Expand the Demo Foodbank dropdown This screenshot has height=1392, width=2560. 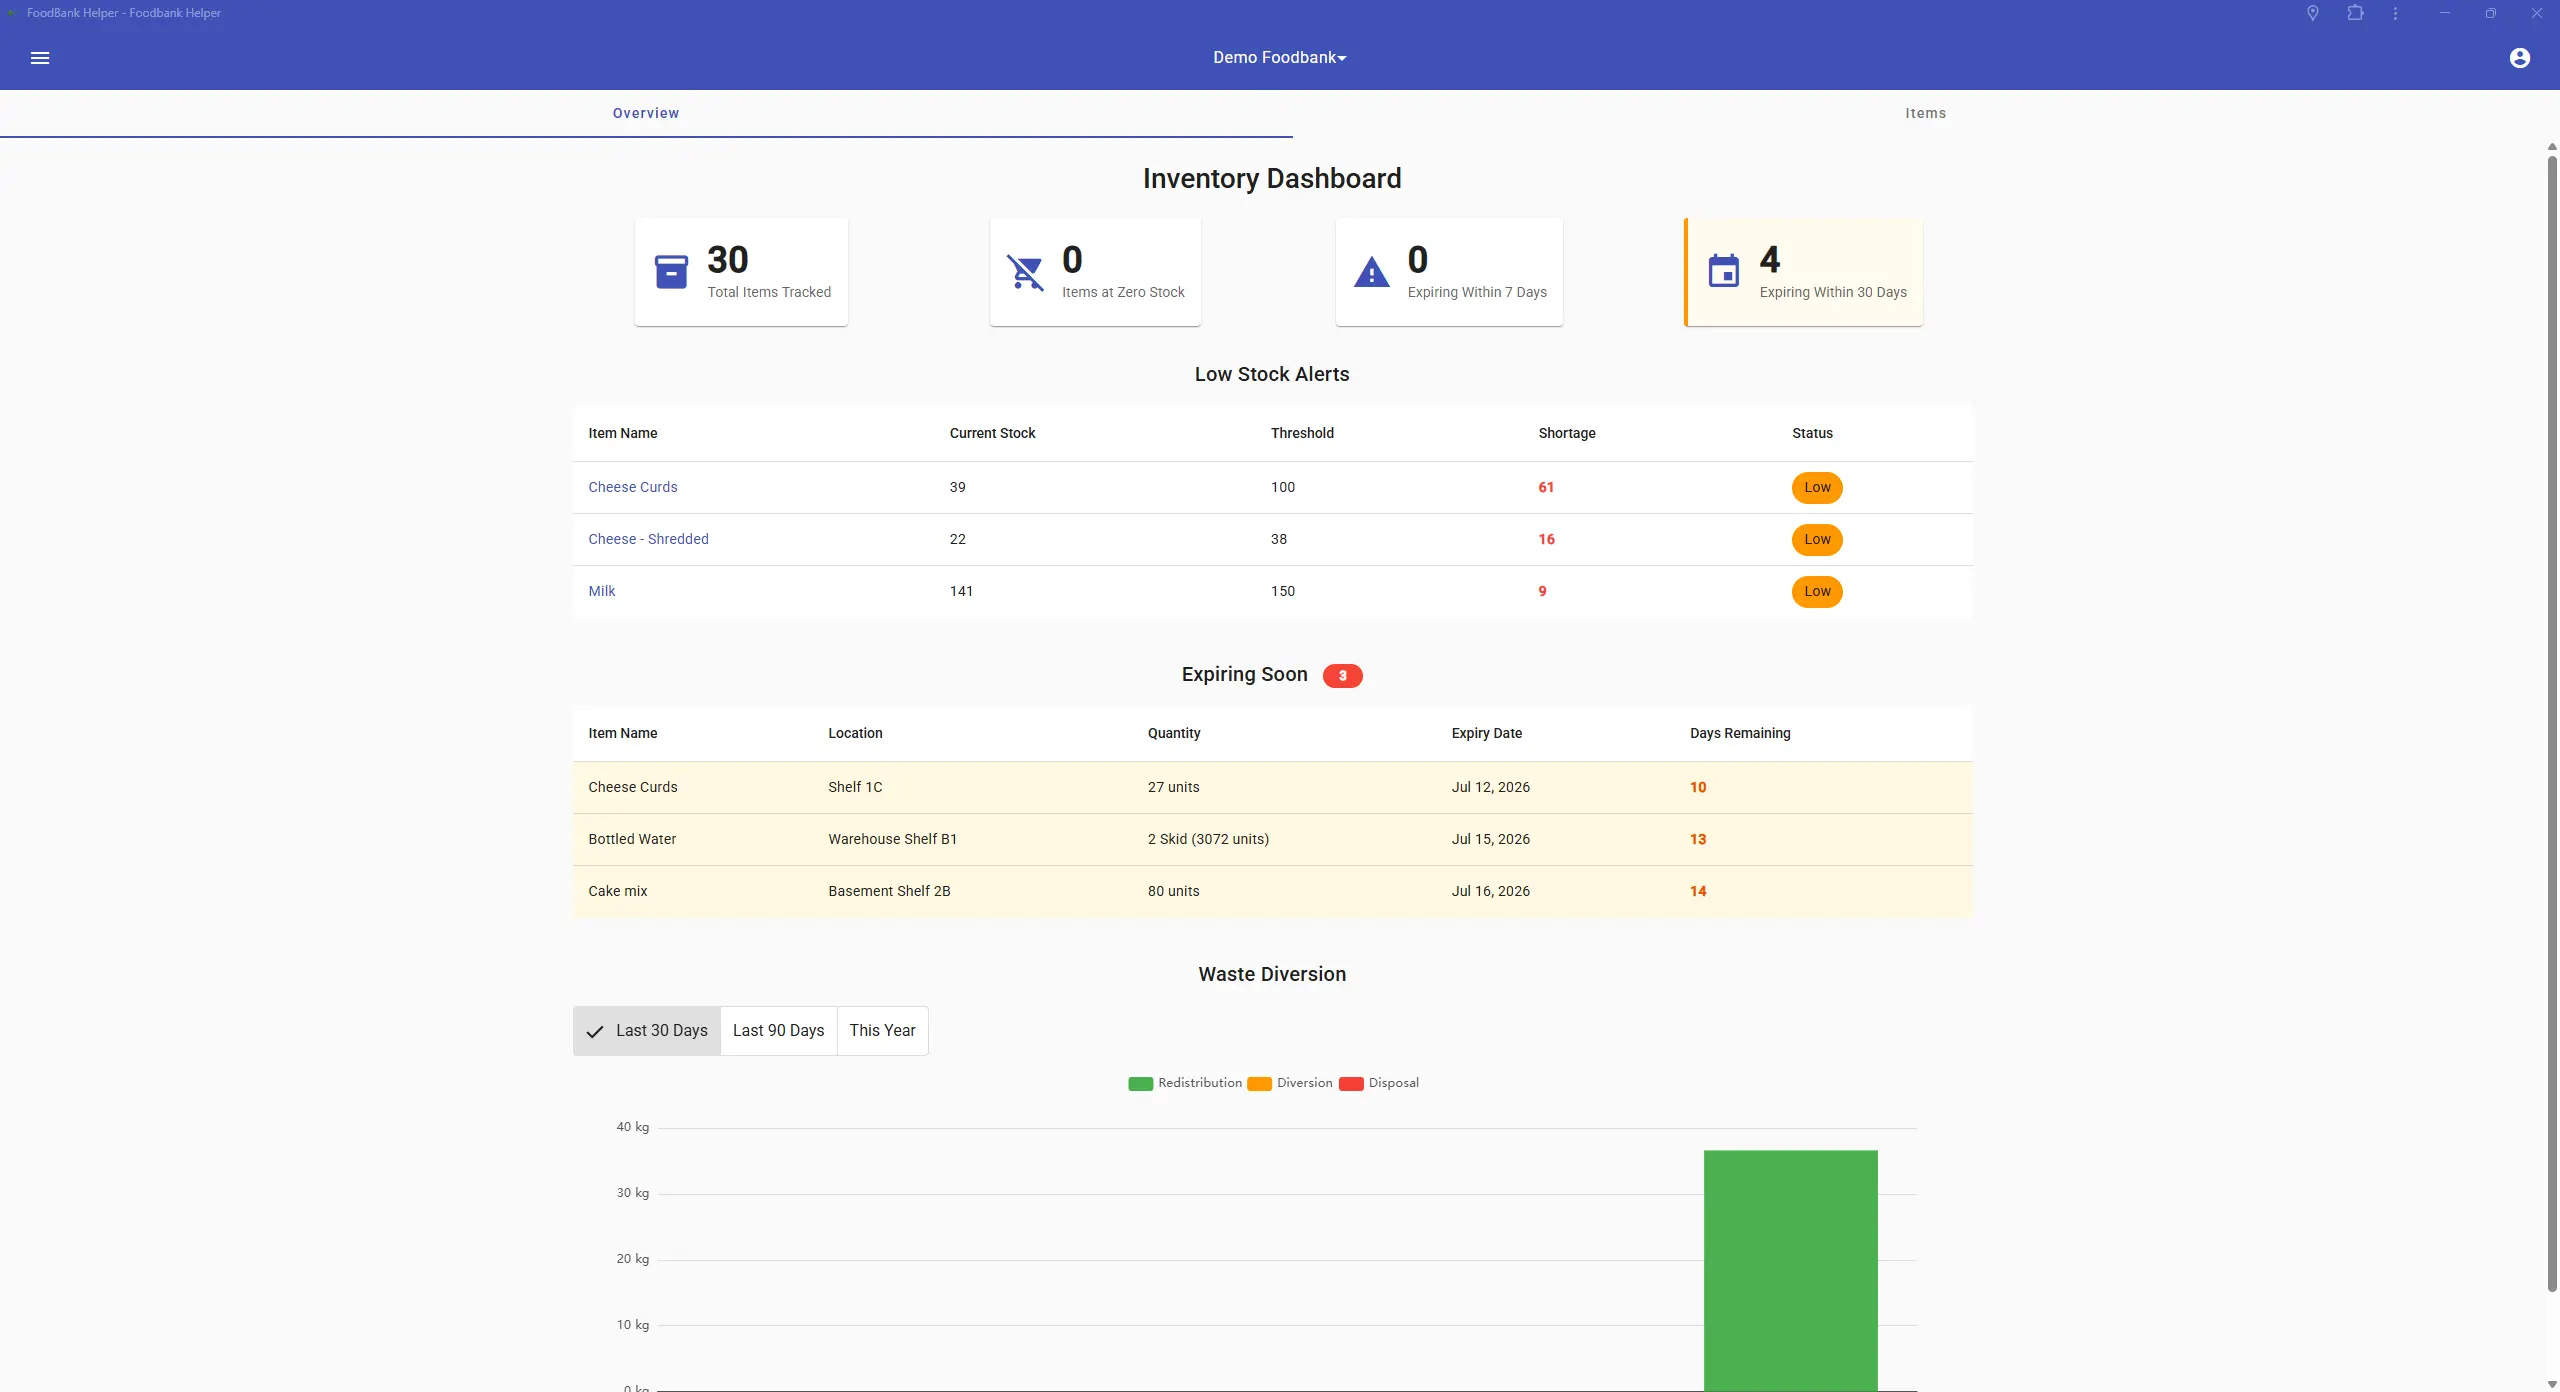pos(1279,58)
